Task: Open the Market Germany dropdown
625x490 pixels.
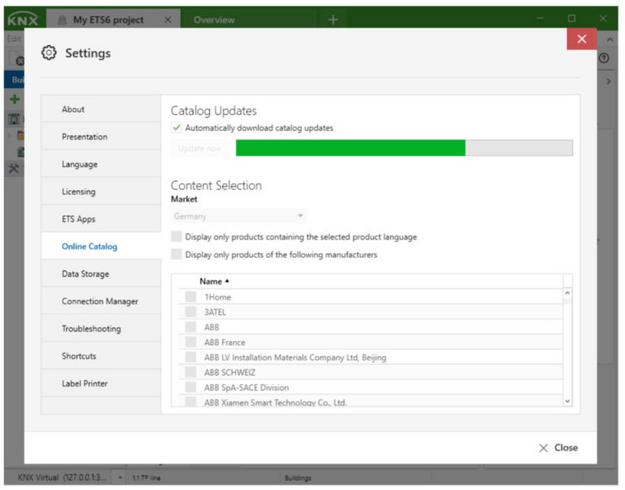Action: coord(238,215)
